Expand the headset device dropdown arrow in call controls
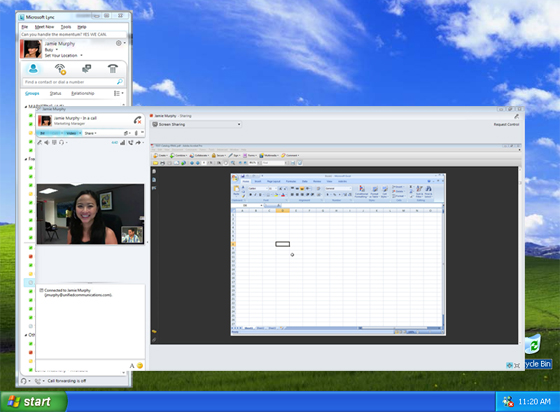Screen dimensions: 560x412 pos(66,142)
